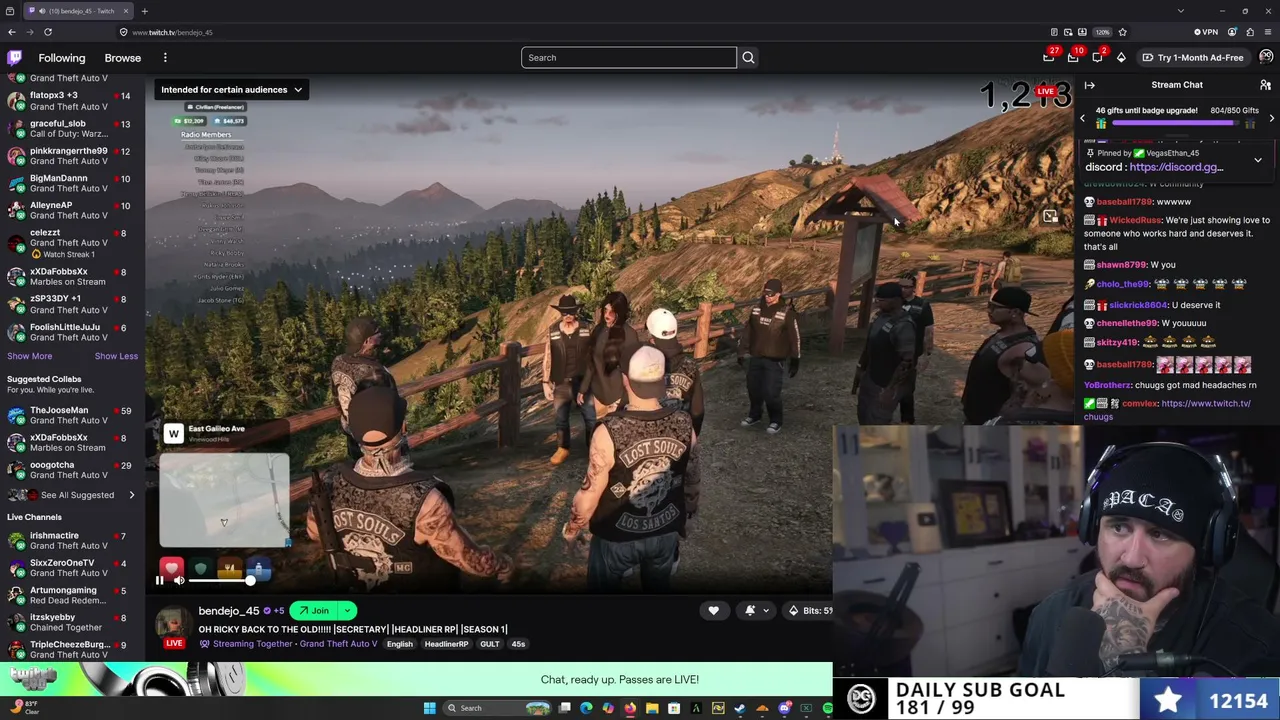Open the notifications inbox with badge 10
Screen dimensions: 1280x720
tap(1073, 58)
